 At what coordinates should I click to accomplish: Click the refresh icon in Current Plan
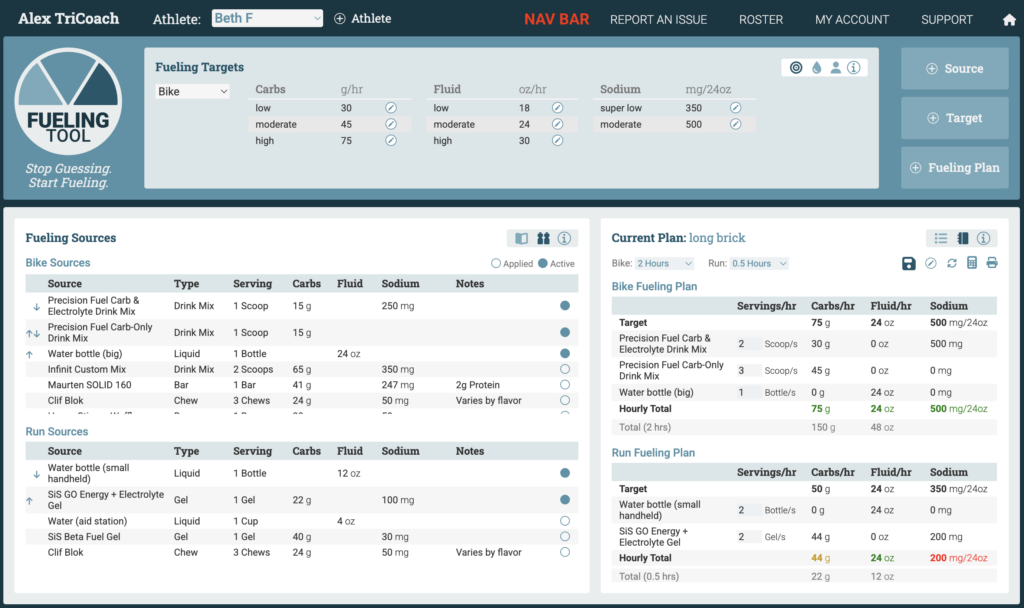952,263
